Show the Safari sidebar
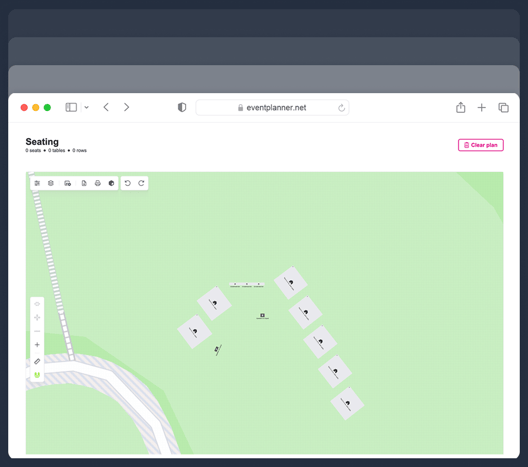 tap(71, 107)
